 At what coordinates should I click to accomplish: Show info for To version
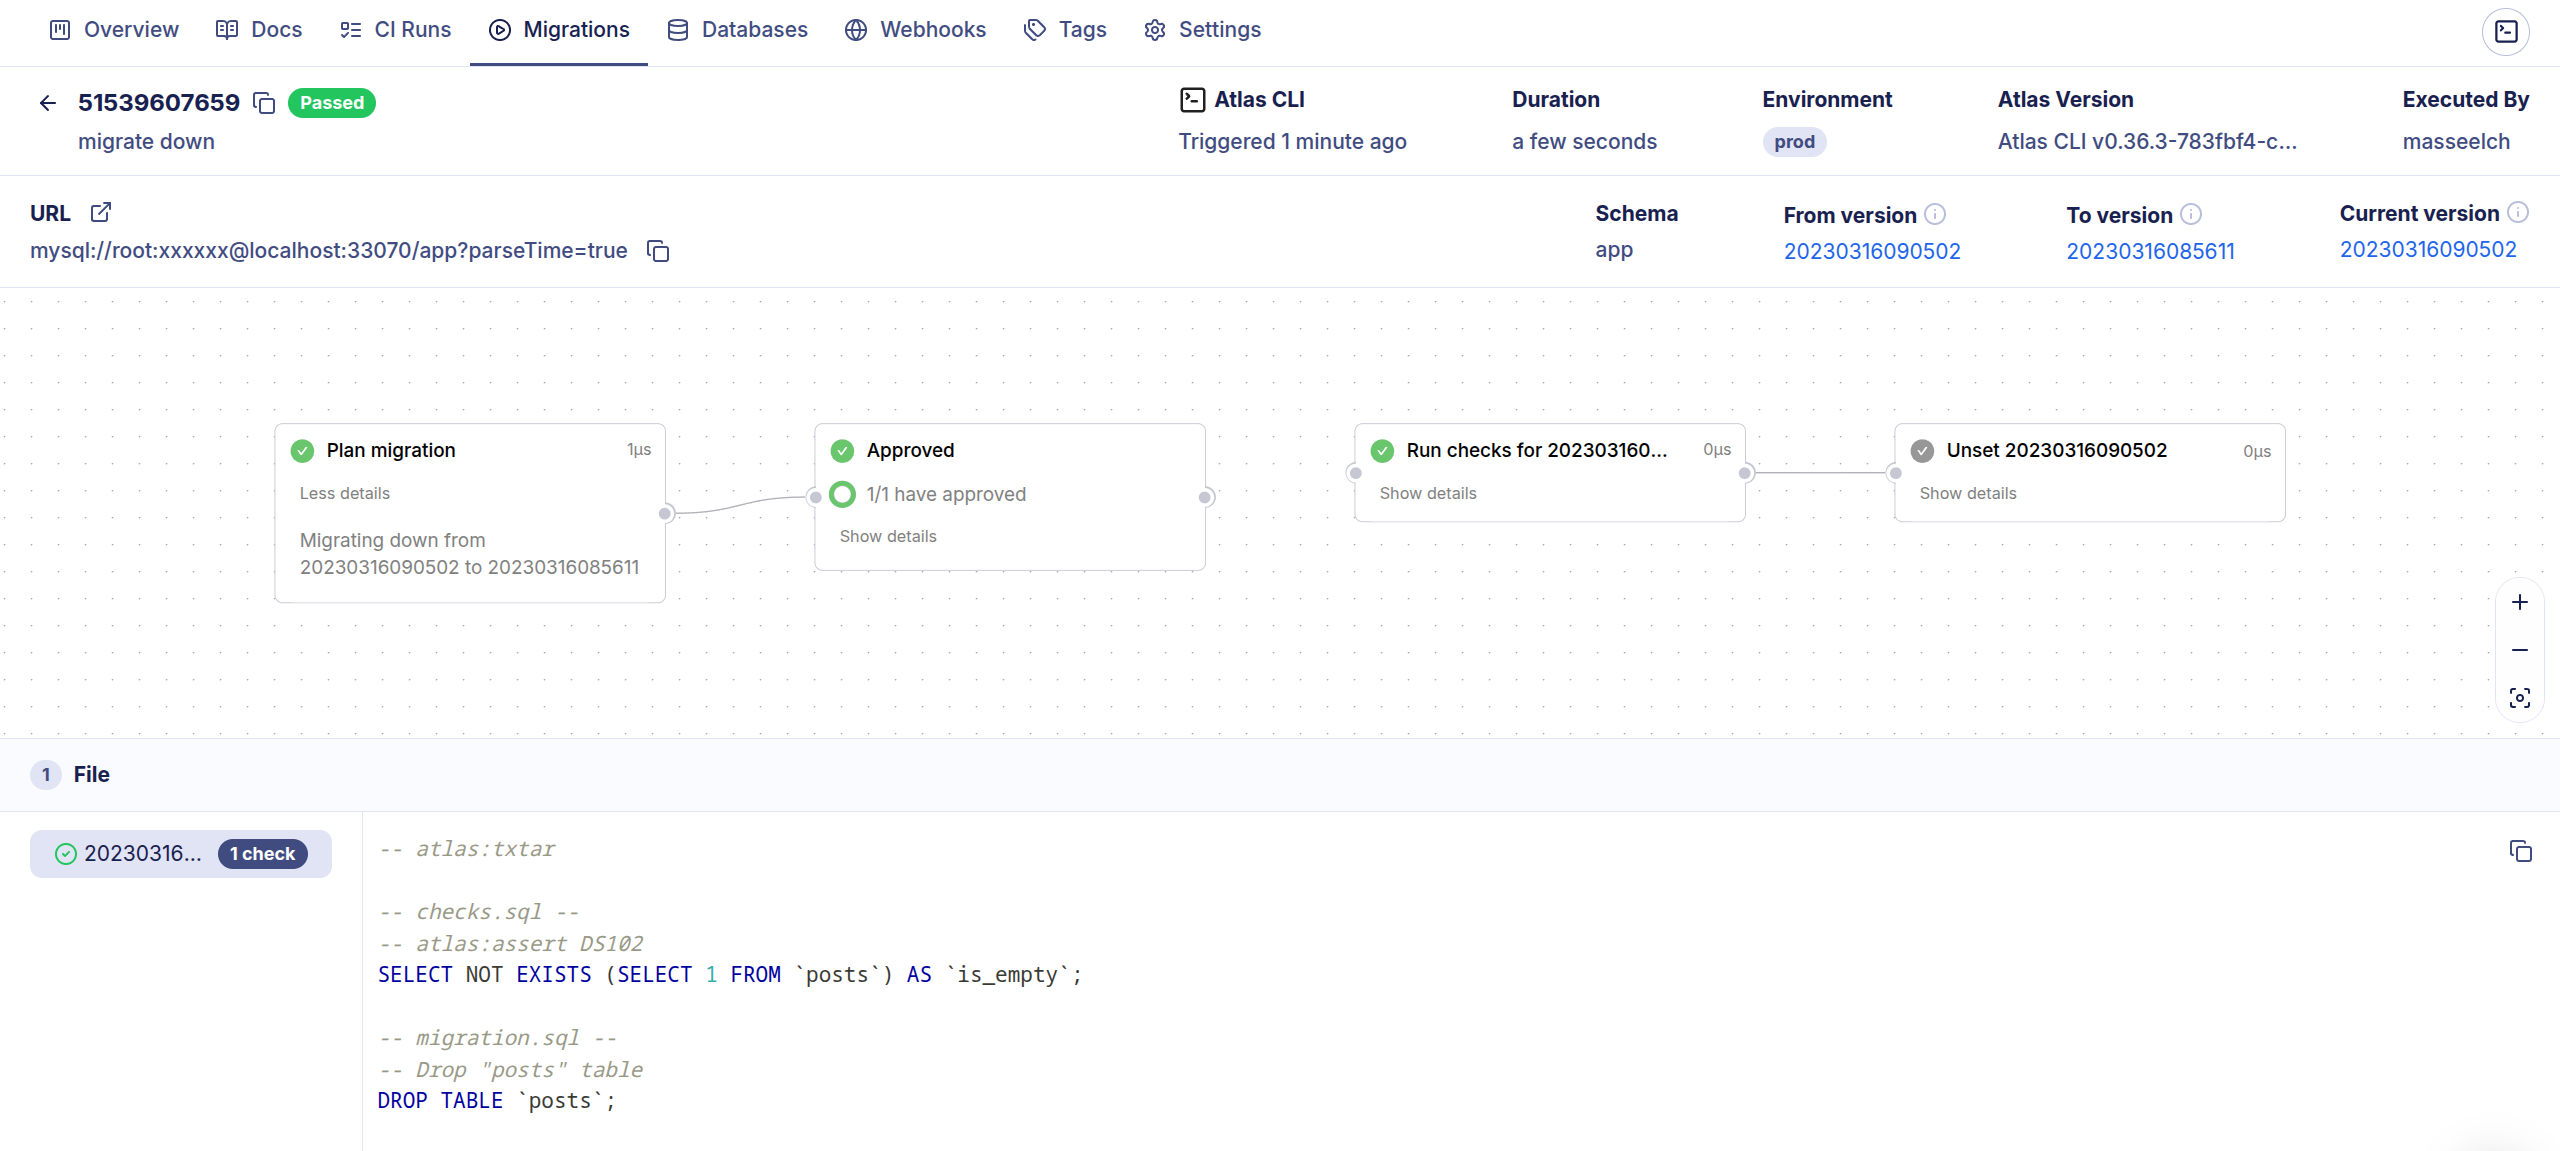point(2191,214)
